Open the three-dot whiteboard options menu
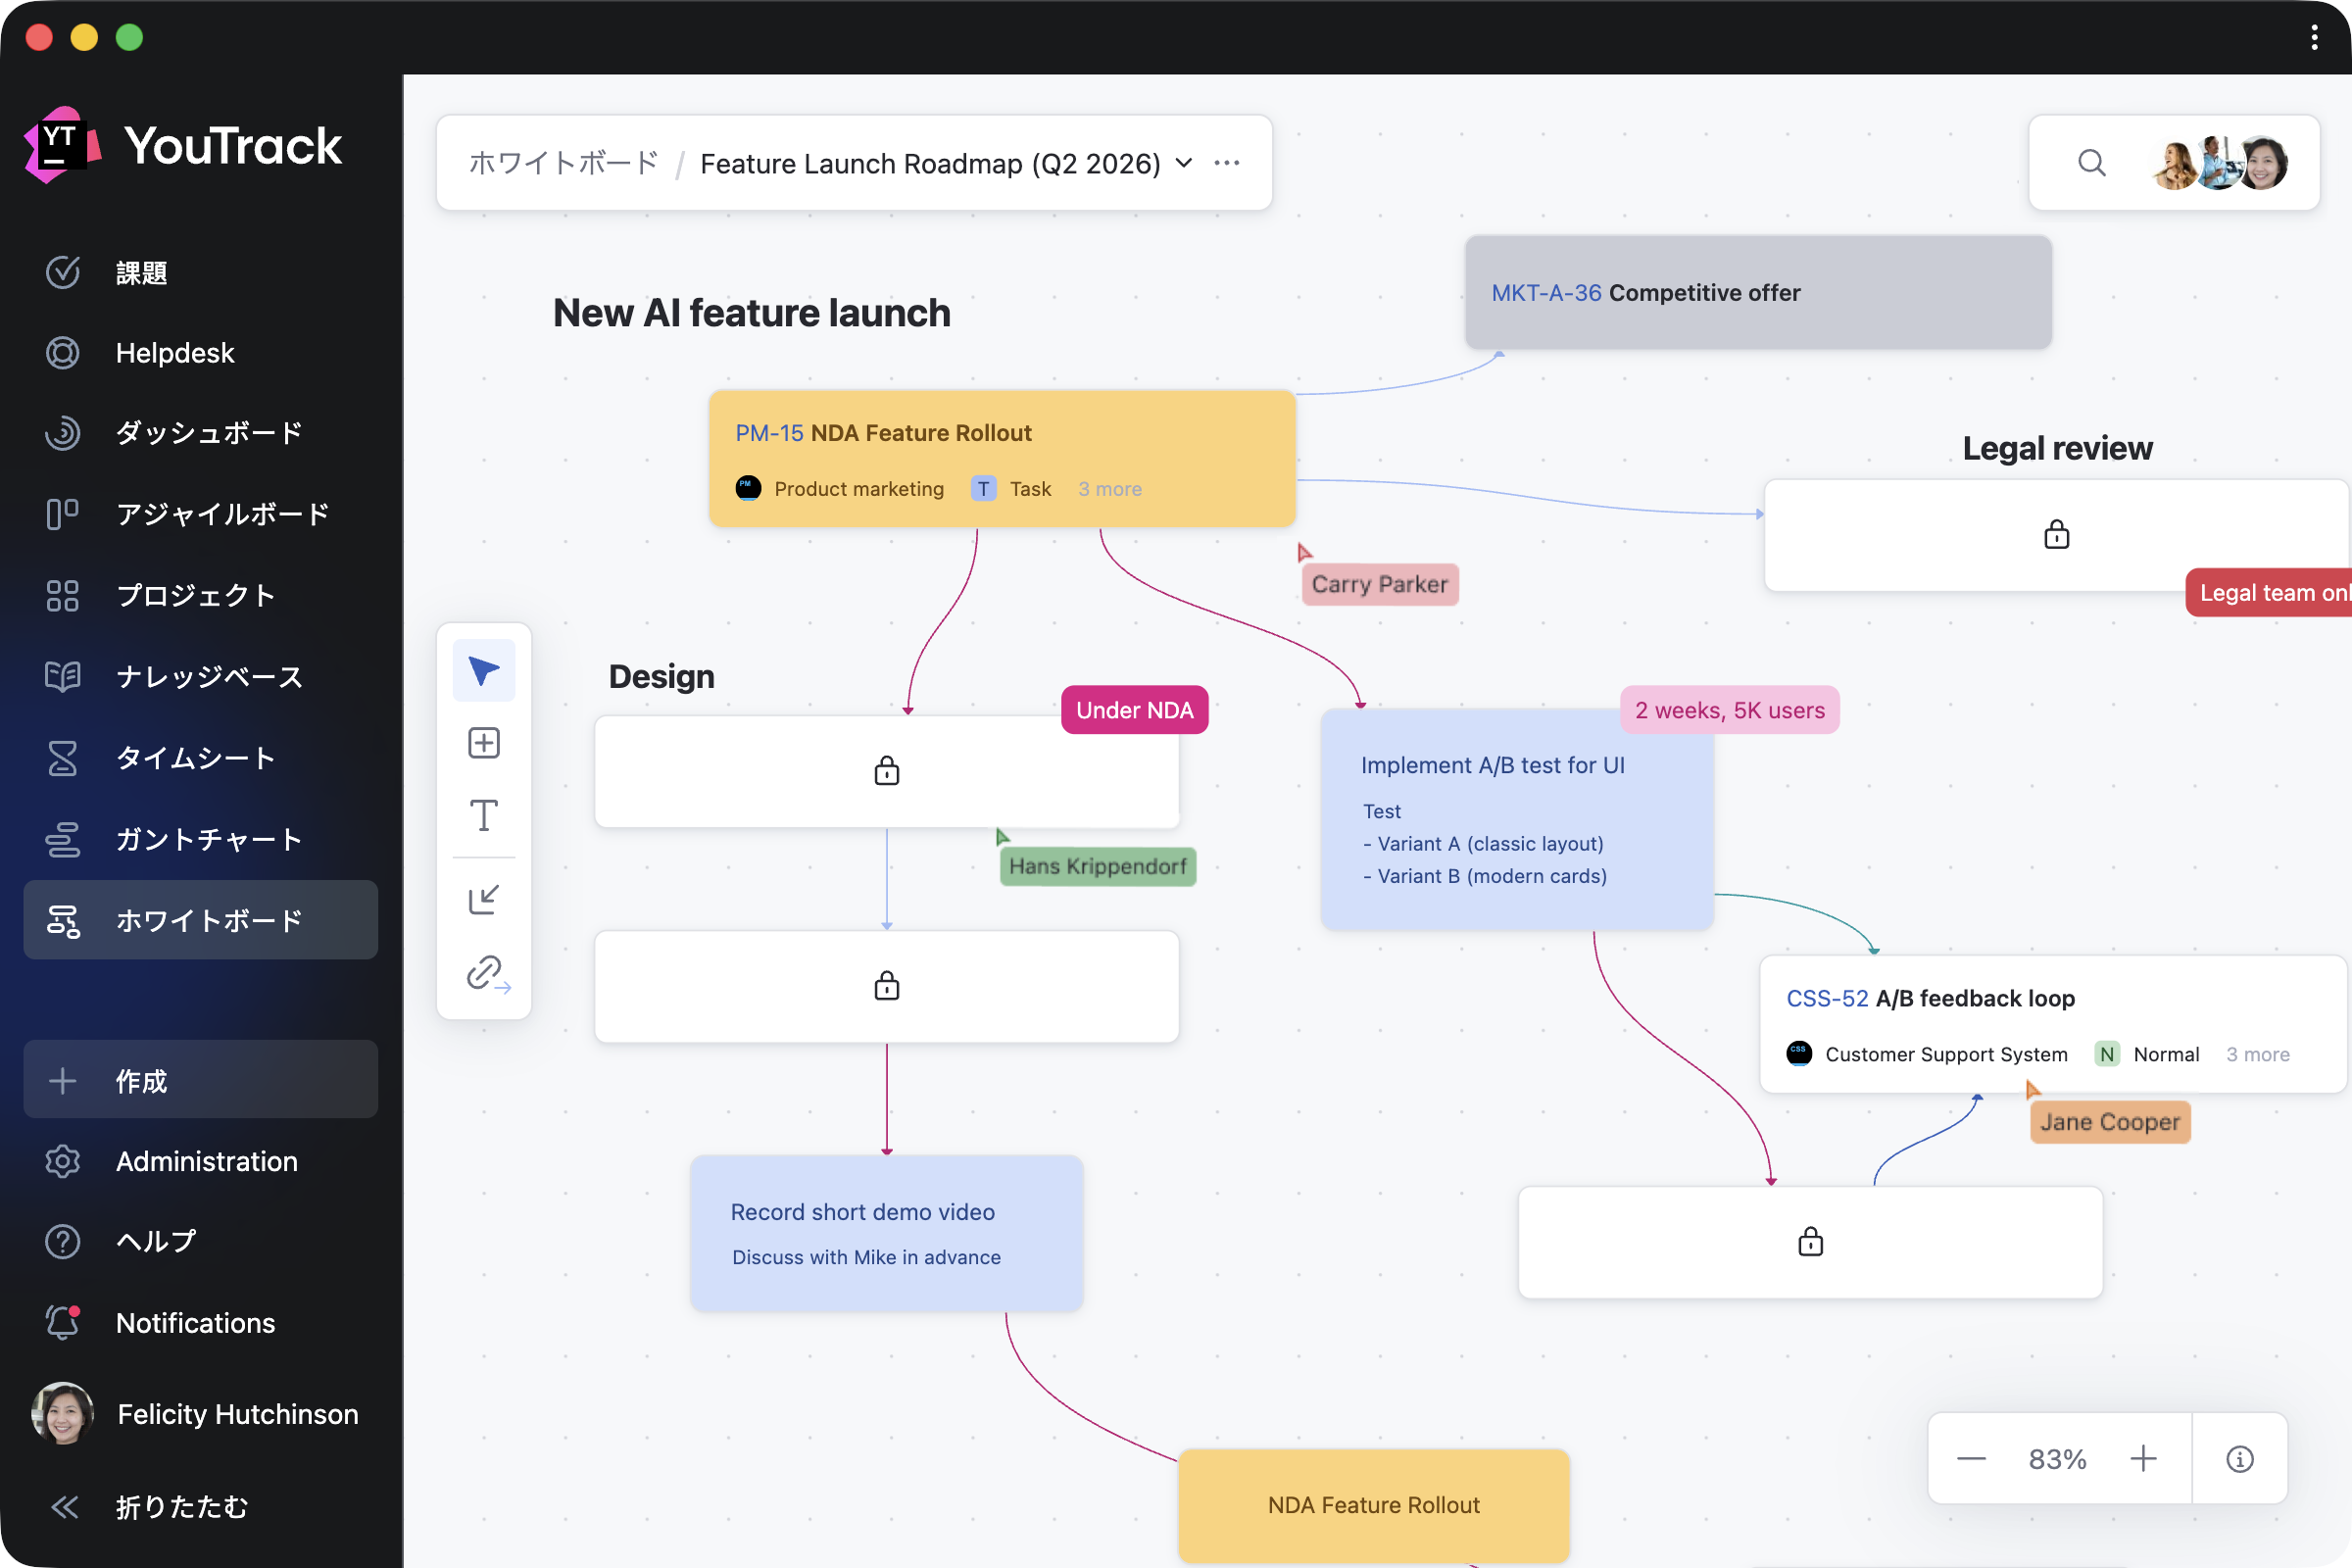 (1227, 163)
